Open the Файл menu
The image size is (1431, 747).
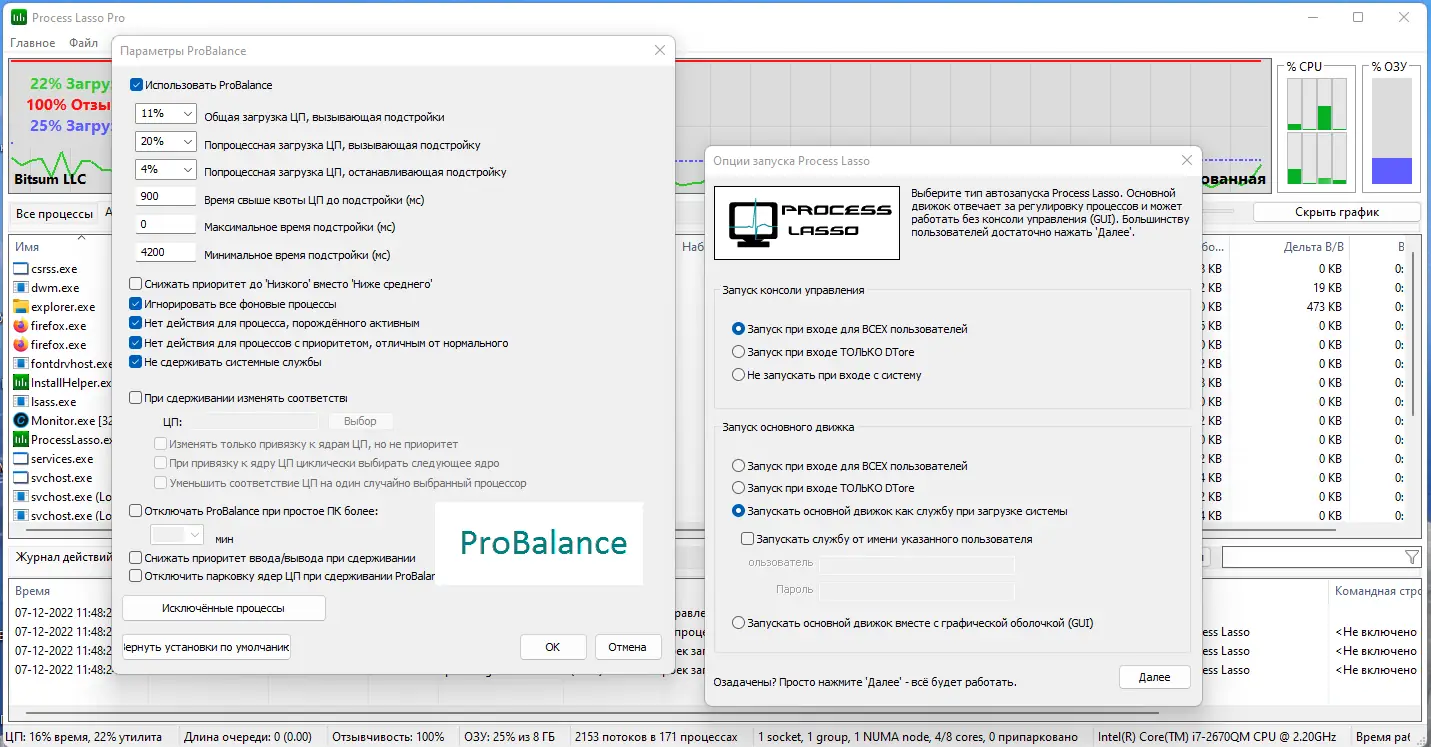pos(84,43)
